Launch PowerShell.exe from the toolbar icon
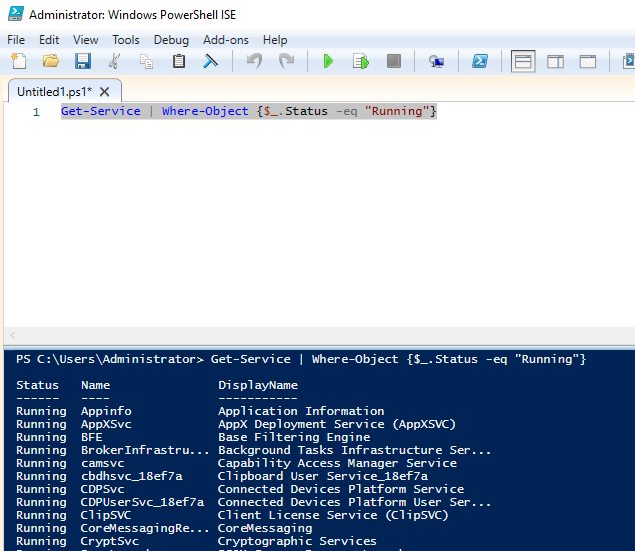Viewport: 635px width, 551px height. tap(480, 62)
